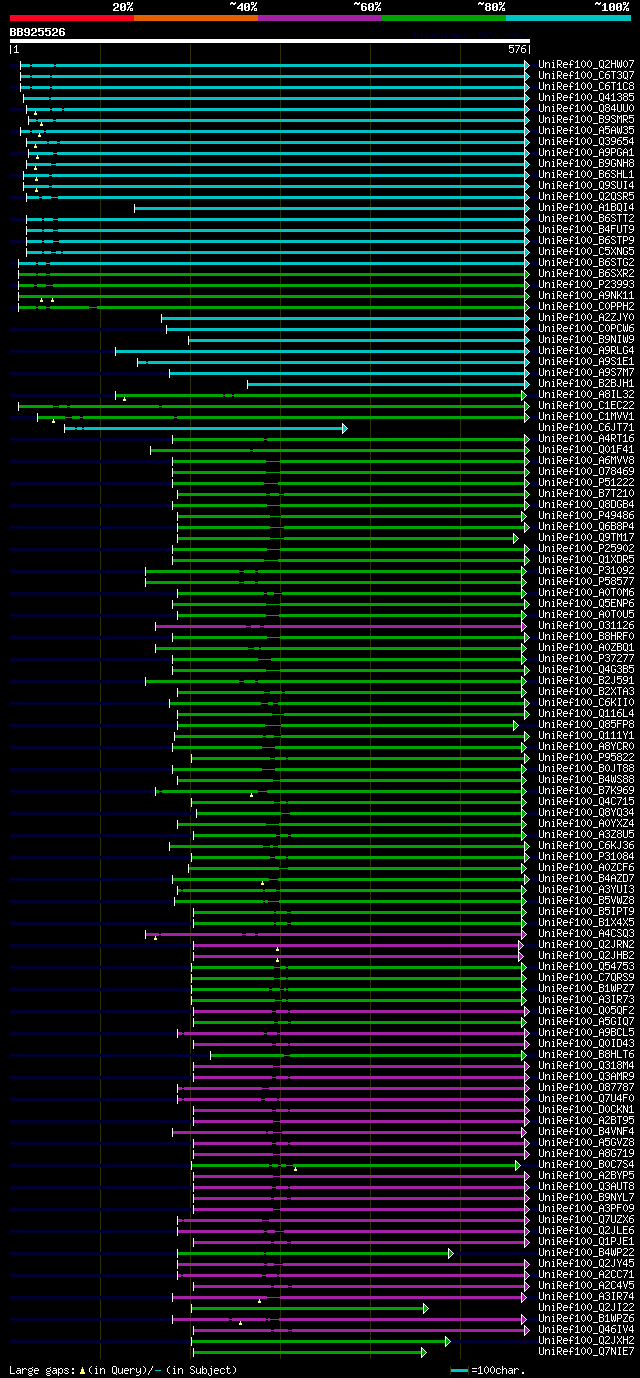
Task: Open hit UniRef100_B7T210
Action: [586, 493]
